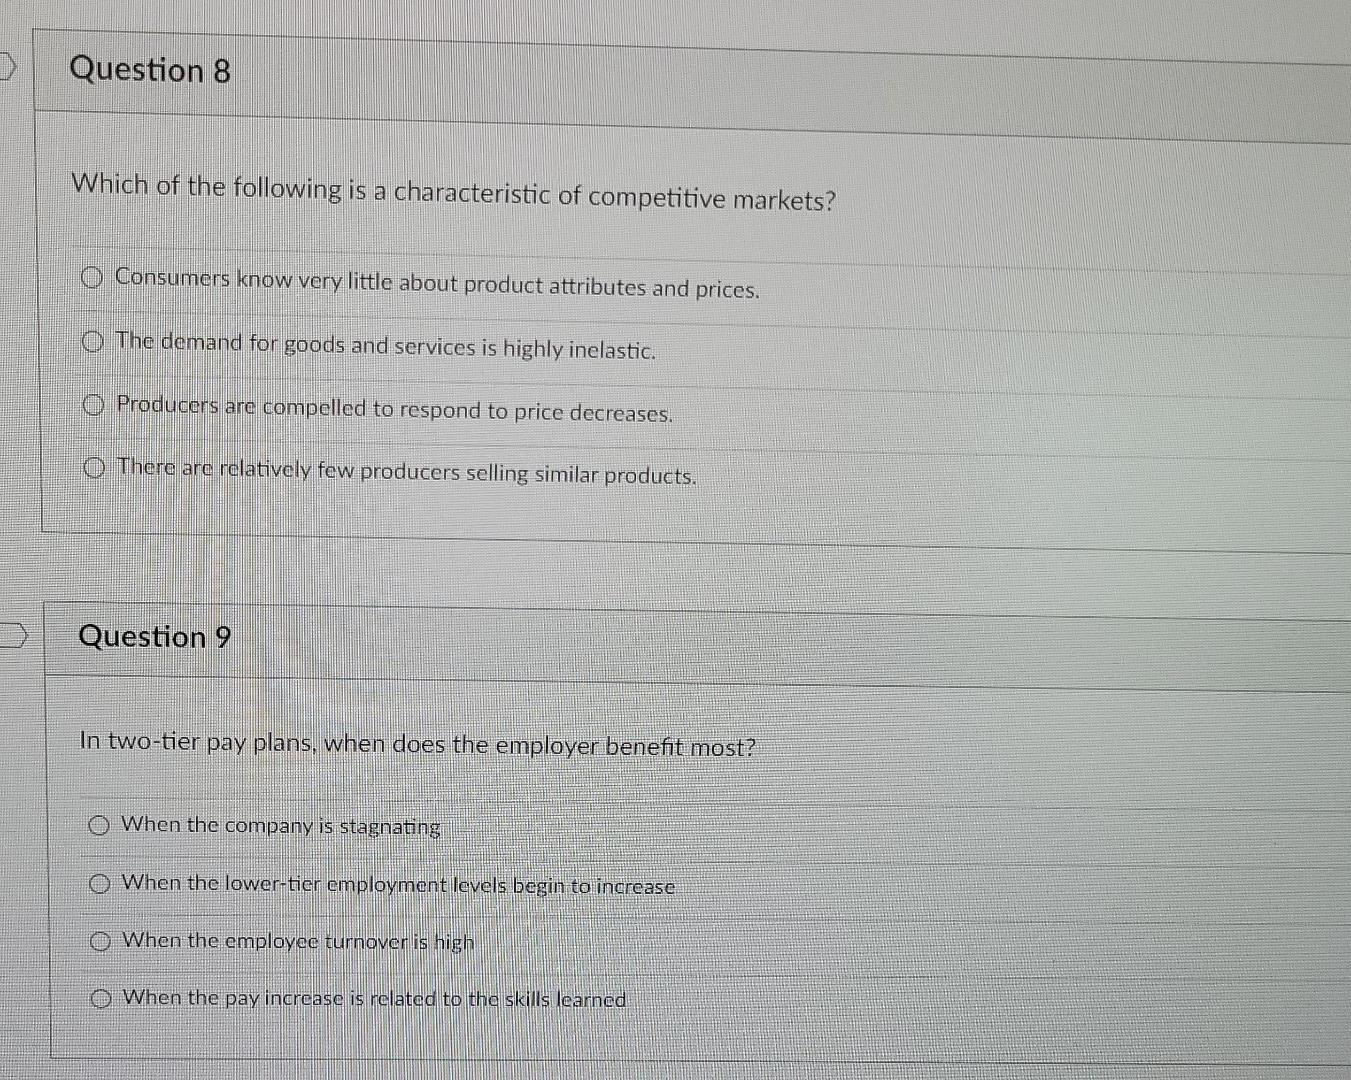Click the Question 9 header bar
The height and width of the screenshot is (1080, 1351).
(600, 637)
